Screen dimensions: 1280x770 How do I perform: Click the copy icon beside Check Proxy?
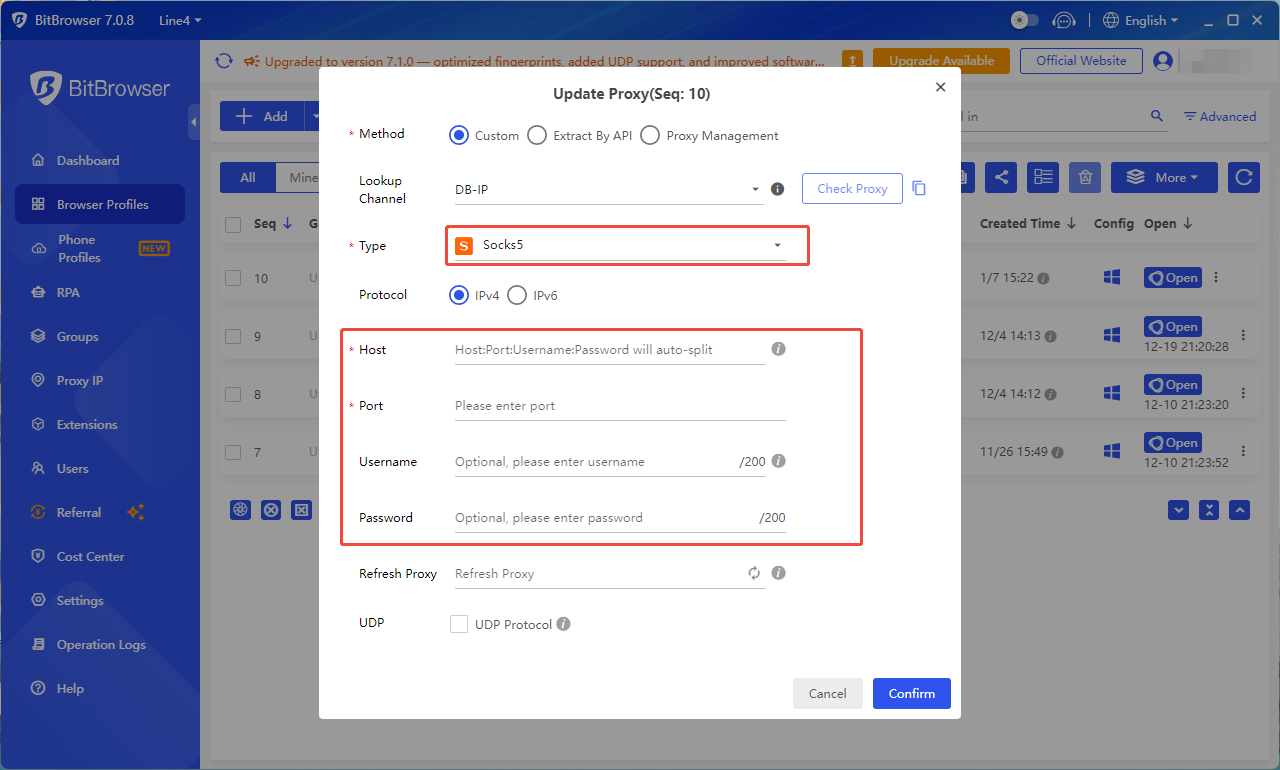click(x=919, y=189)
